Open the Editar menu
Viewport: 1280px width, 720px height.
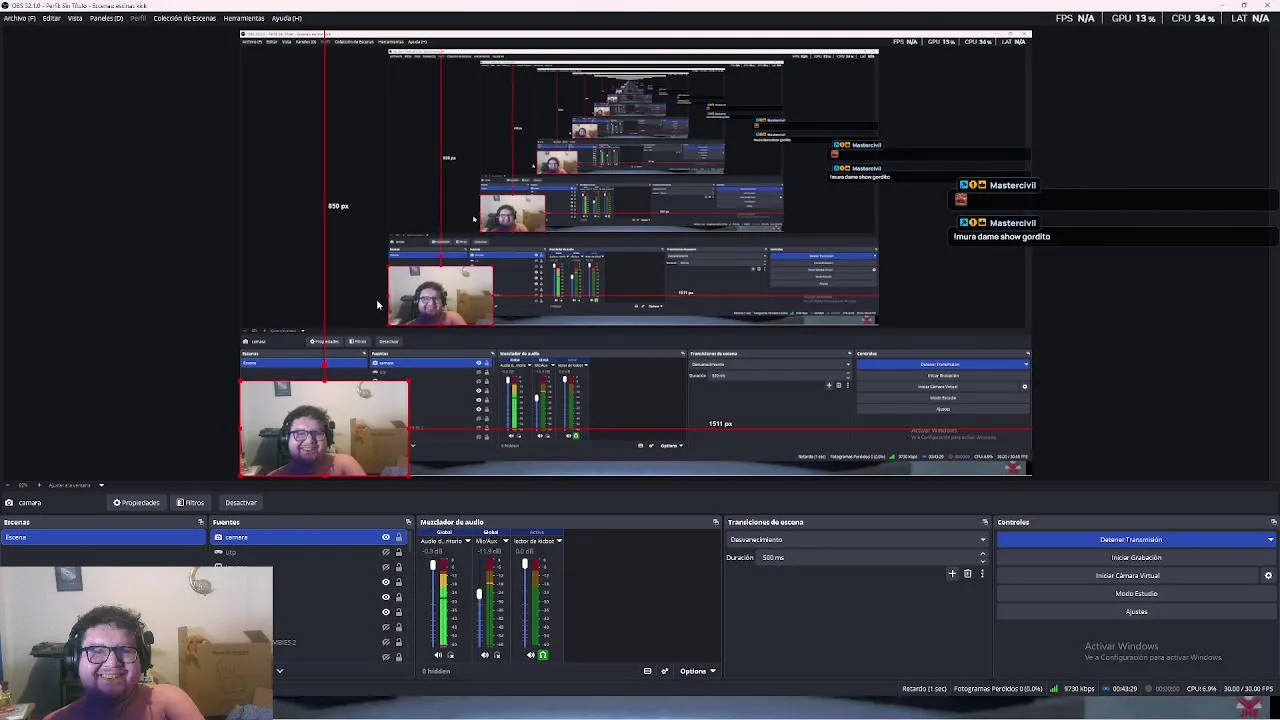point(51,18)
